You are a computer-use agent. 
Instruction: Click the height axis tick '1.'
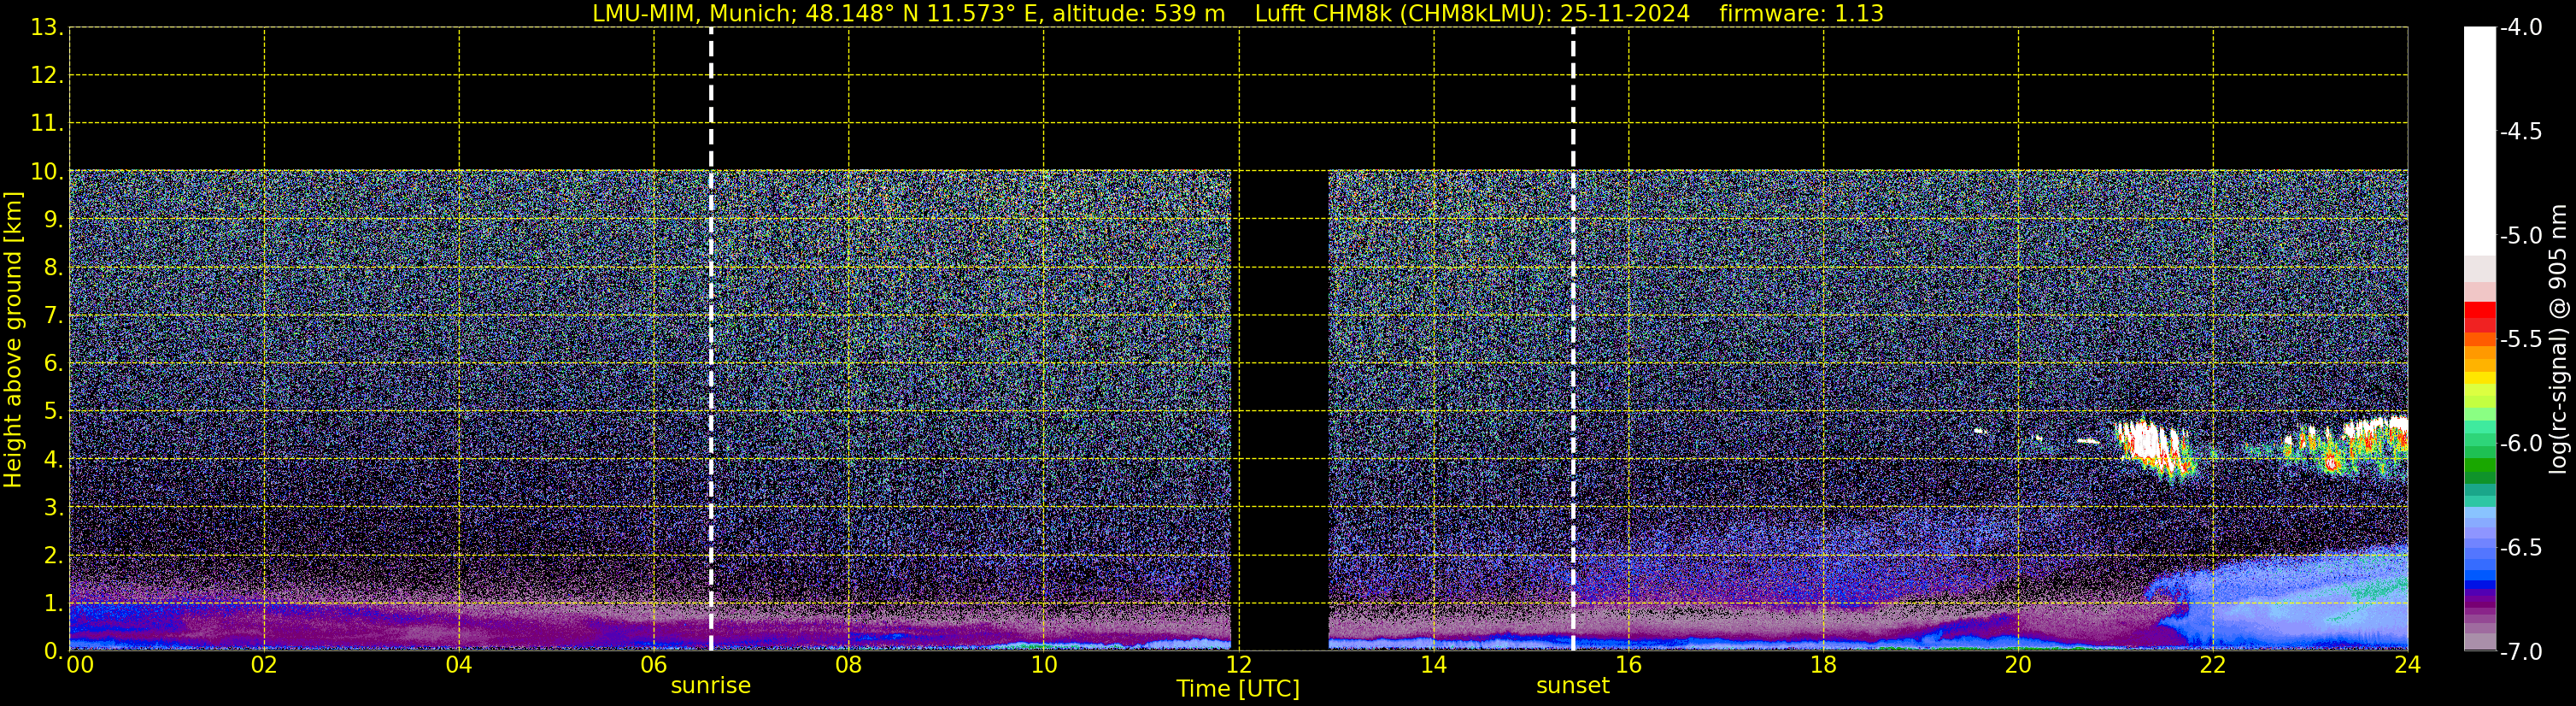(x=53, y=604)
